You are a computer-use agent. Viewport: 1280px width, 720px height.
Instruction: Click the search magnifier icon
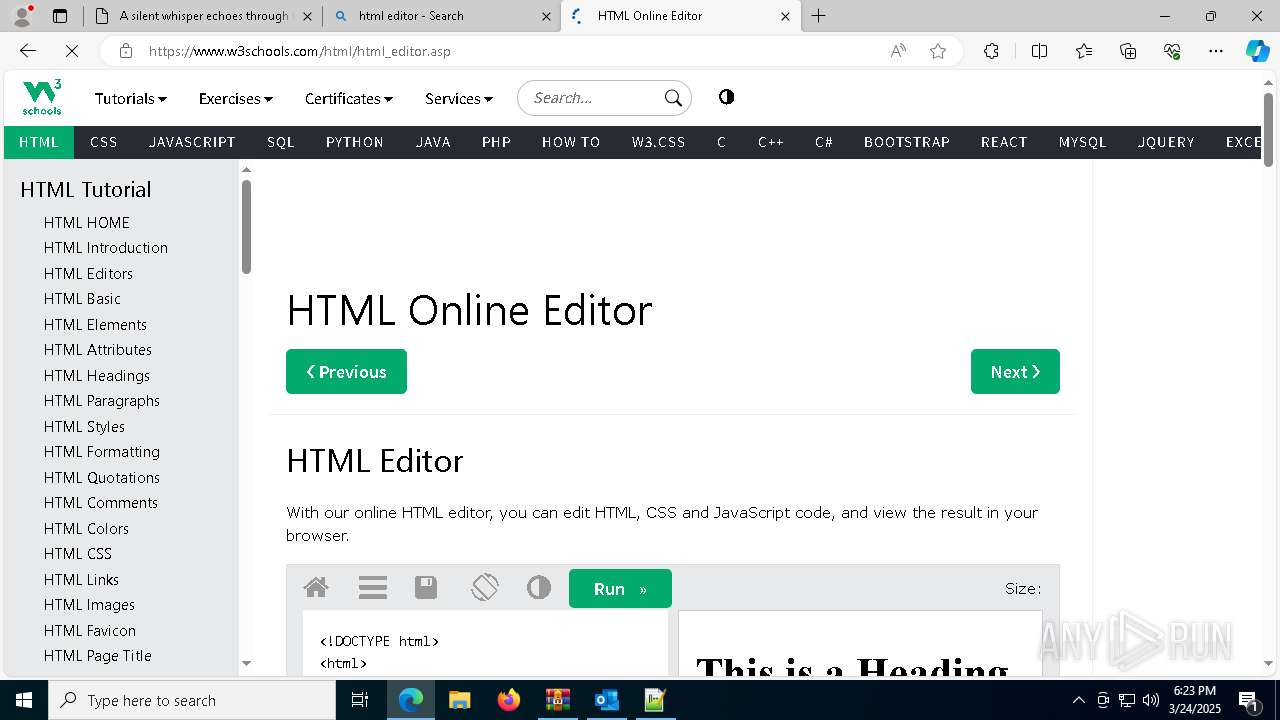[673, 98]
